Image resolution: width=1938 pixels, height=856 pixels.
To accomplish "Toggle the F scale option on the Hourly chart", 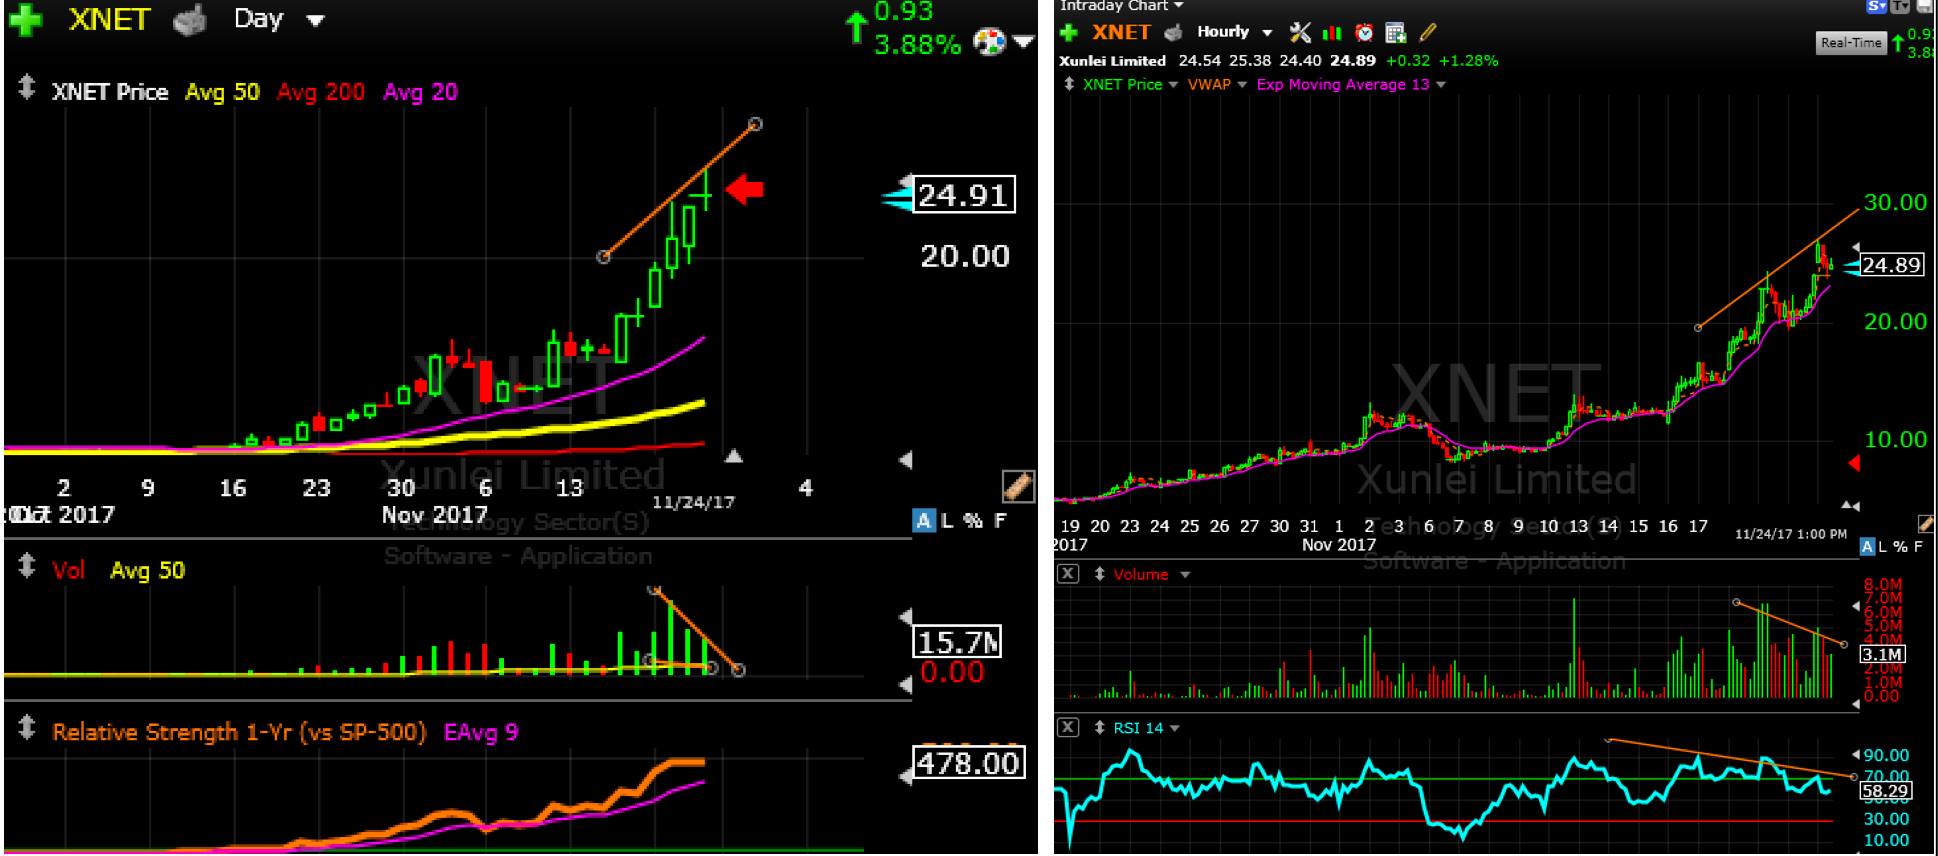I will [x=1918, y=547].
